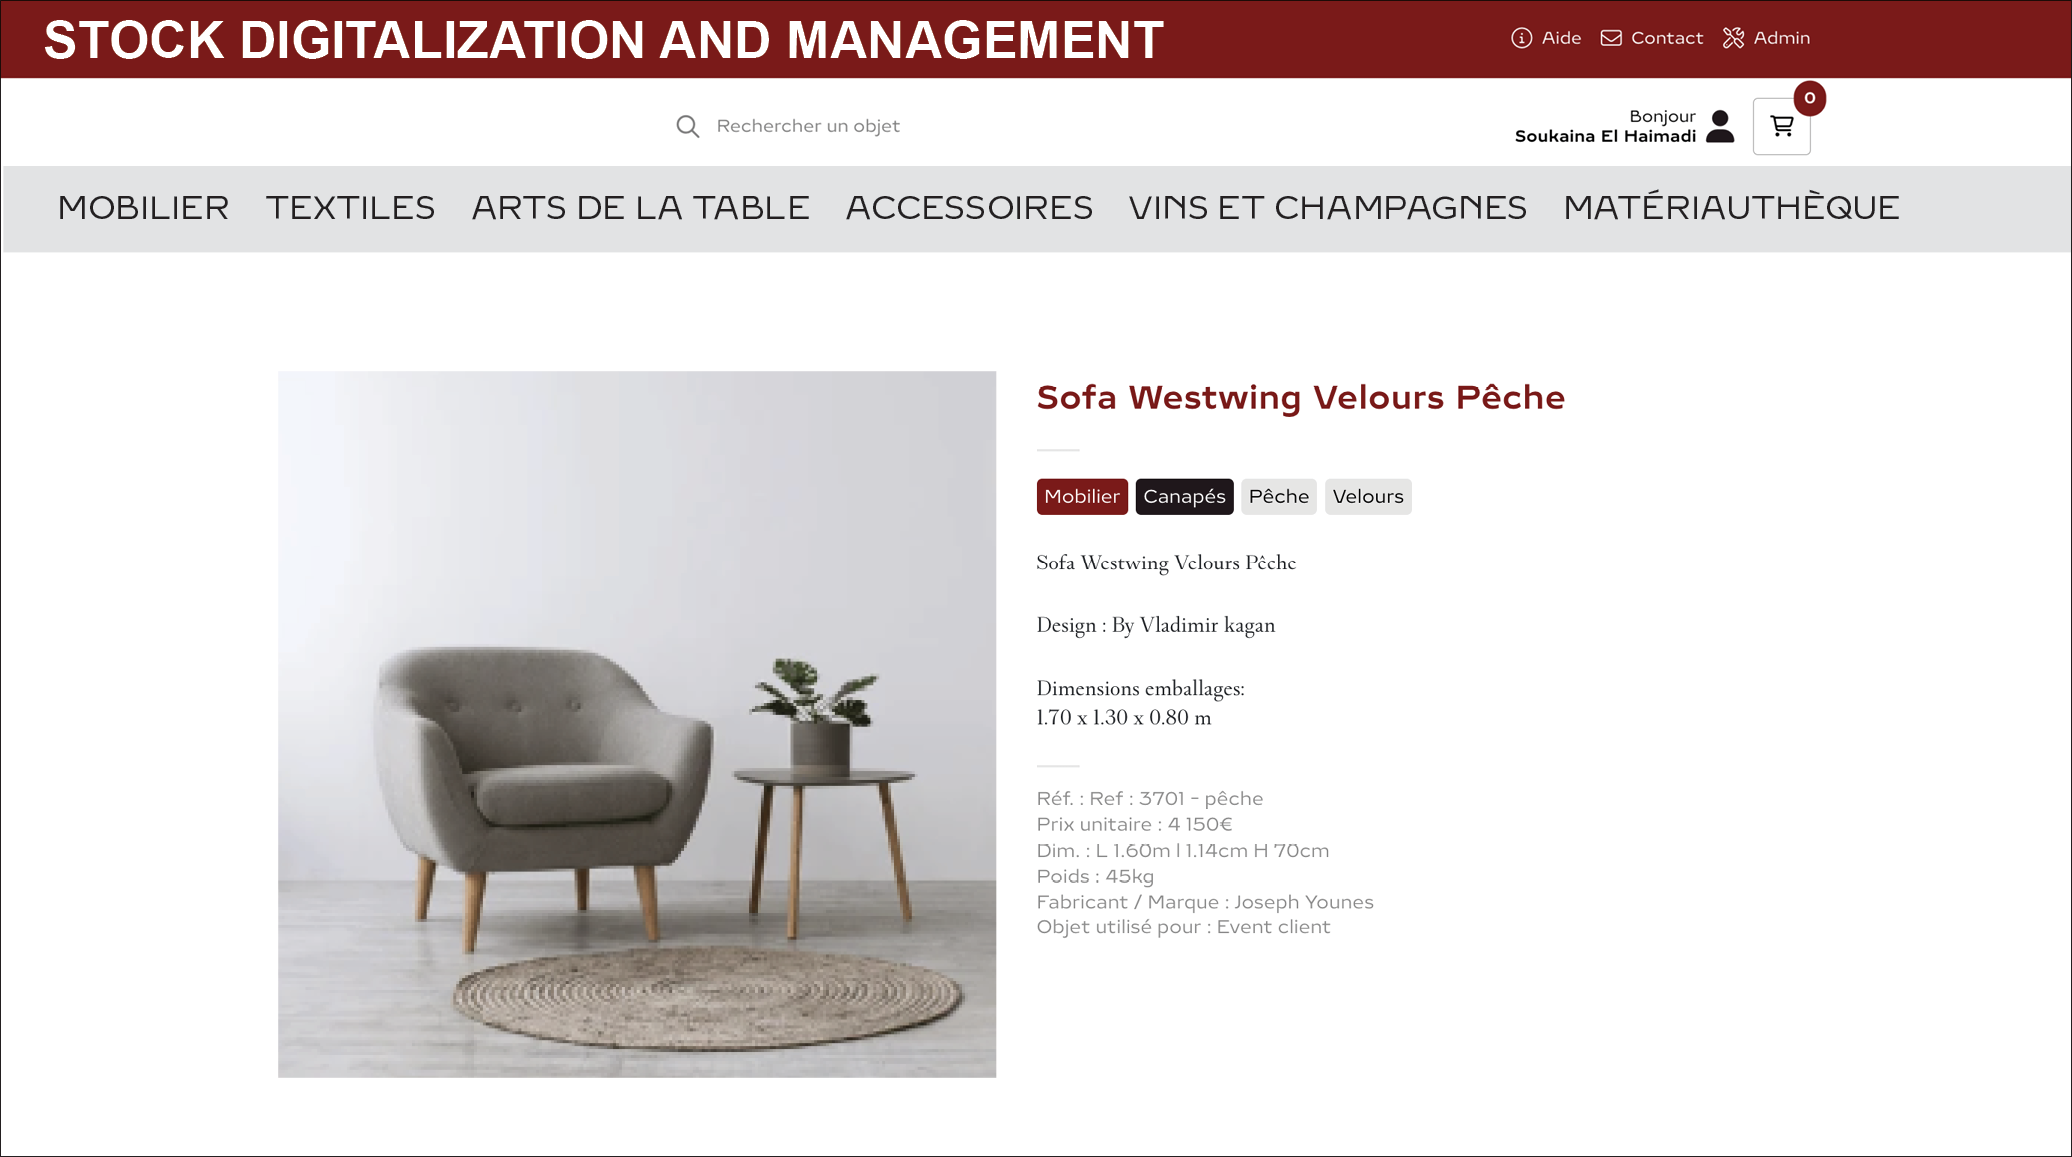Go to Arts de la Table
The image size is (2072, 1157).
point(640,208)
